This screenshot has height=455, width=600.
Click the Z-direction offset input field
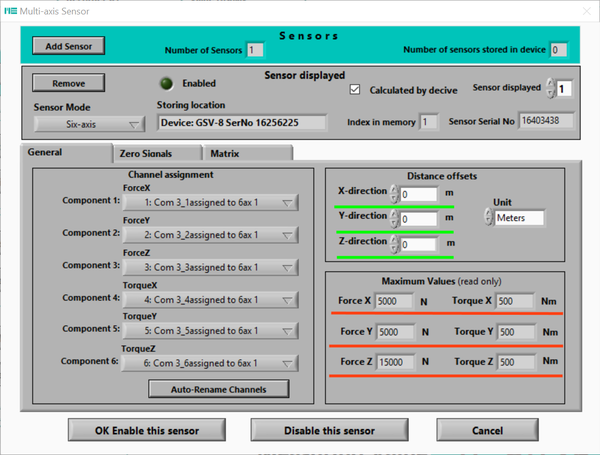419,244
